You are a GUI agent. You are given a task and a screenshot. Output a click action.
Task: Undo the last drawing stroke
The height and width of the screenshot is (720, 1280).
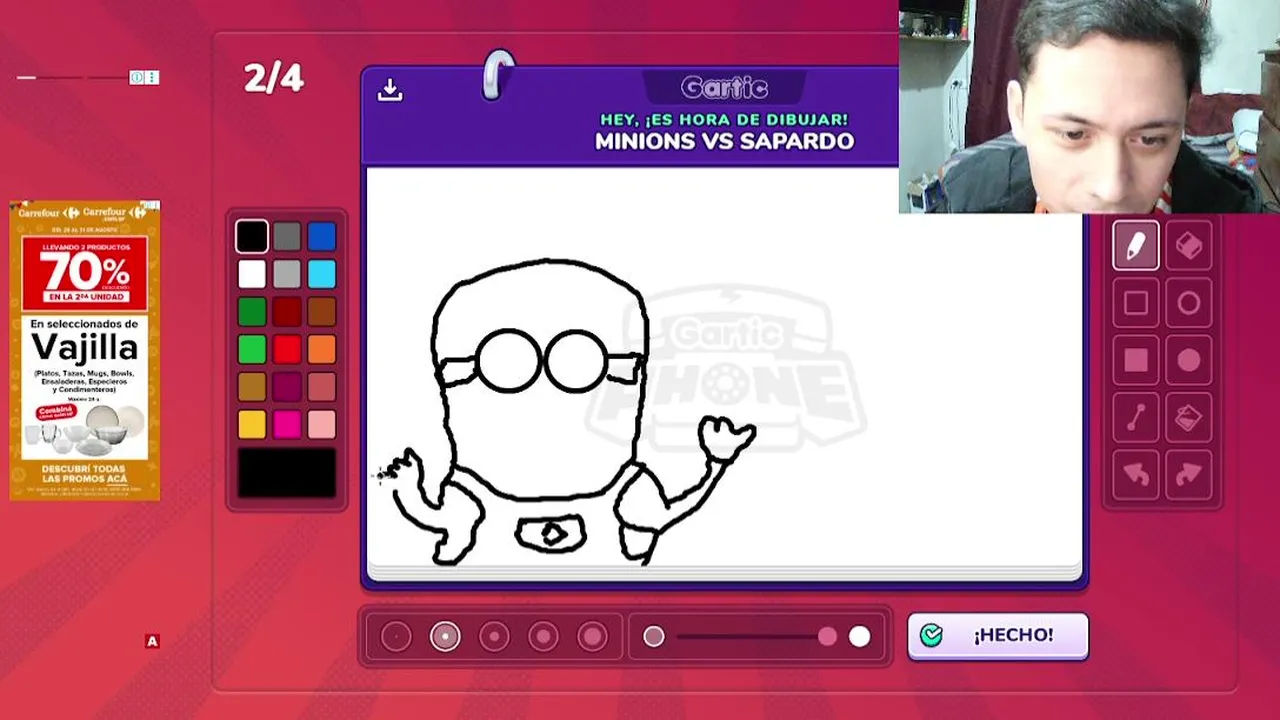[x=1135, y=474]
